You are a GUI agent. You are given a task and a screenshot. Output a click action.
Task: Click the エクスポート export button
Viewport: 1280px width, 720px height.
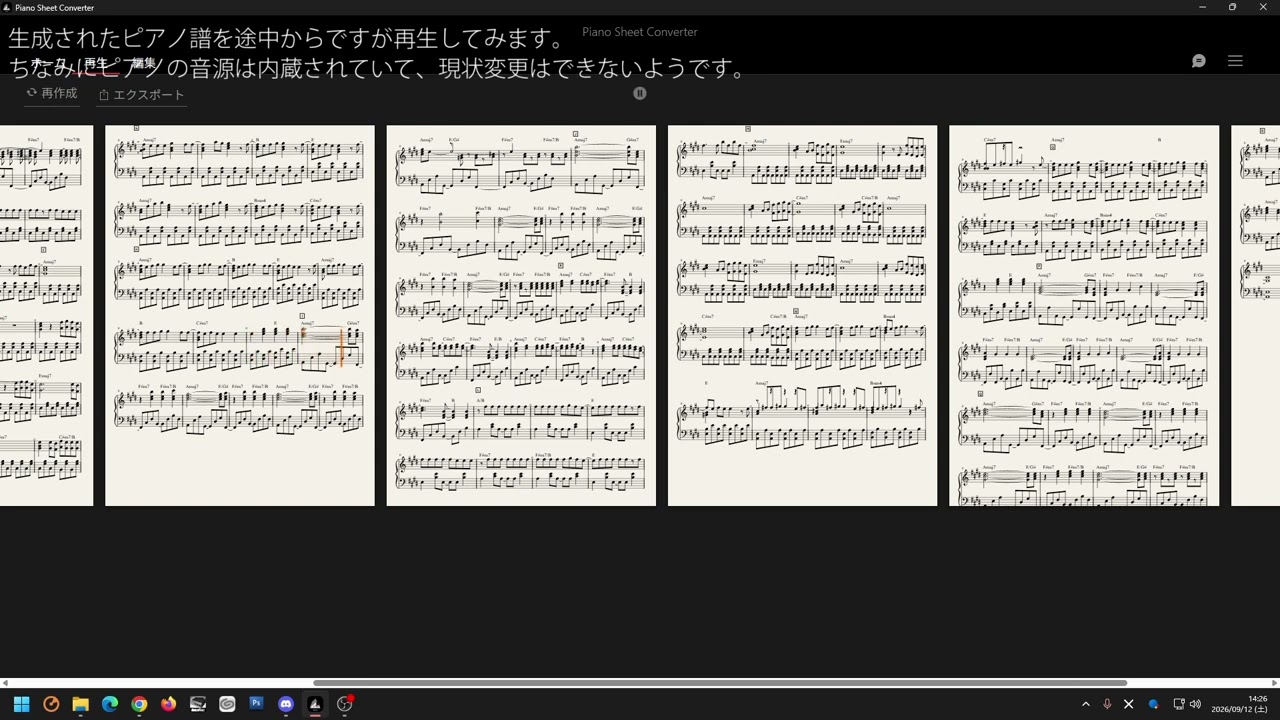coord(142,95)
